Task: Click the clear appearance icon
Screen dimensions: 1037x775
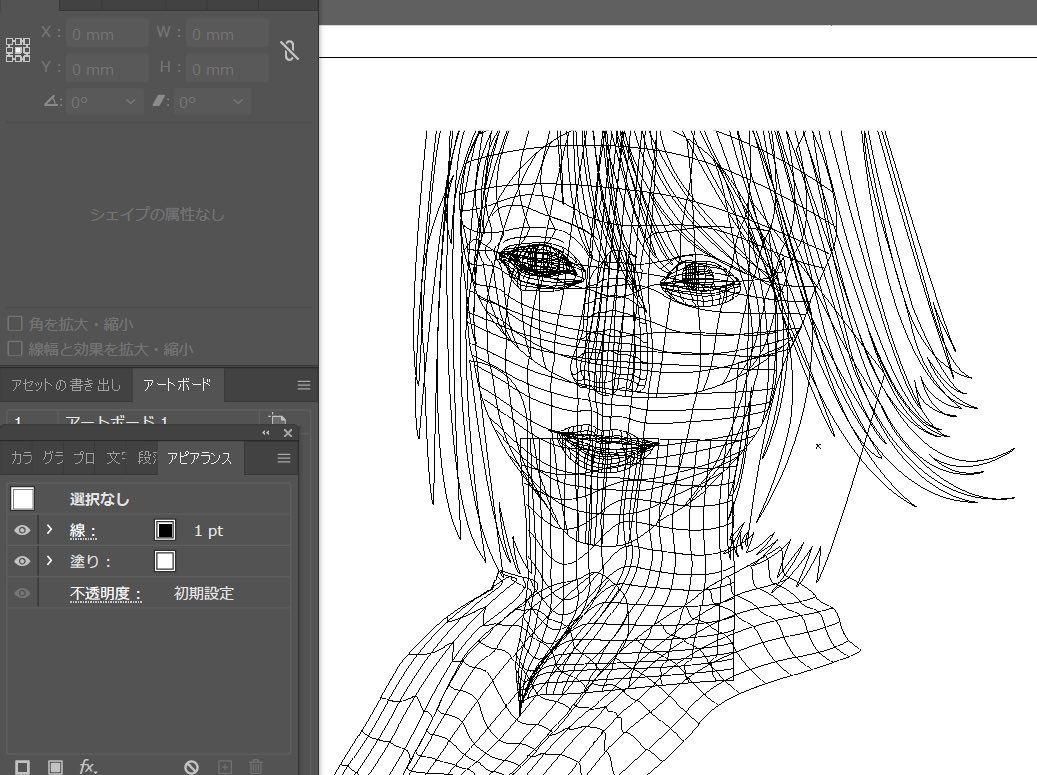Action: coord(191,766)
